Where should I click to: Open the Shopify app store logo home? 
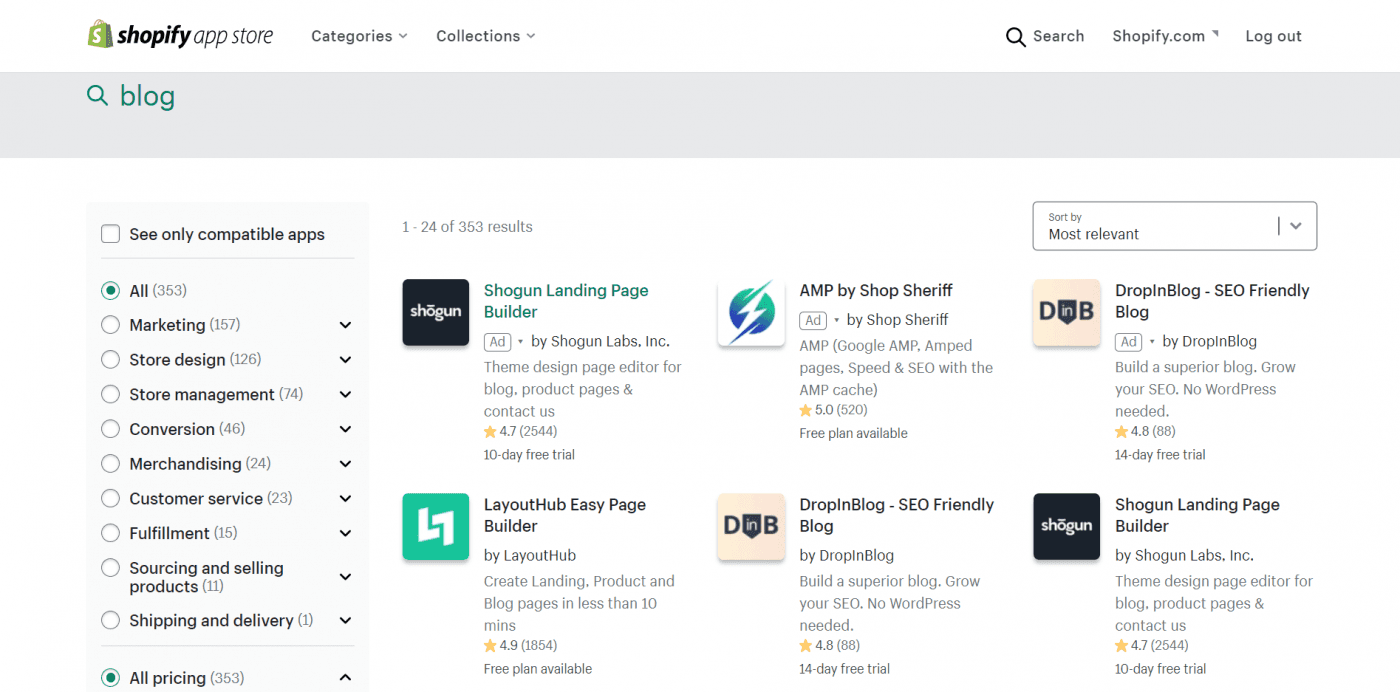coord(180,35)
